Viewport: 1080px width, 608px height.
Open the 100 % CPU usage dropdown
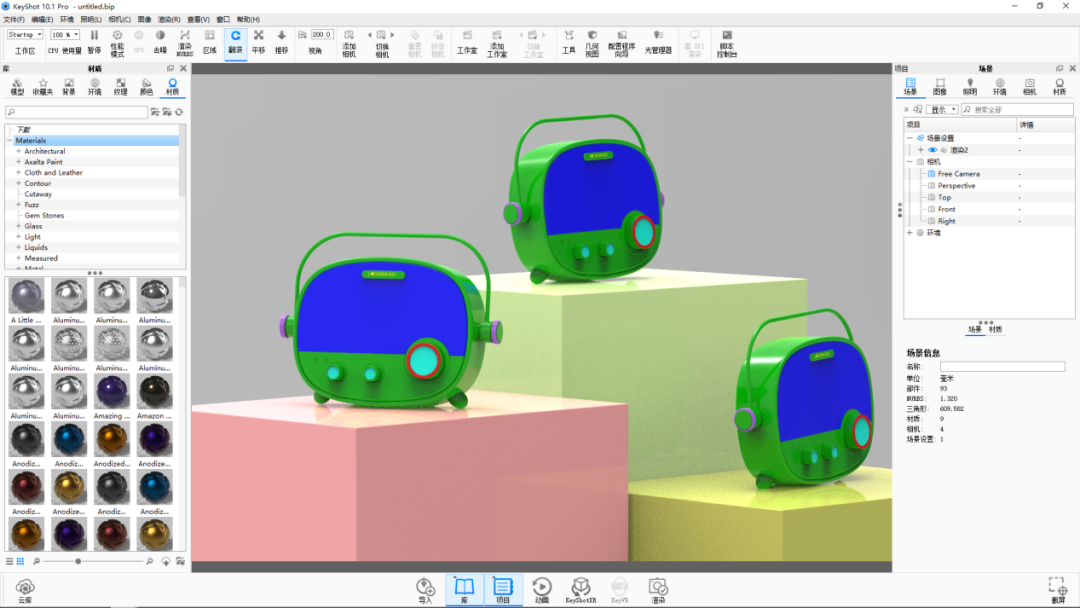[x=65, y=34]
